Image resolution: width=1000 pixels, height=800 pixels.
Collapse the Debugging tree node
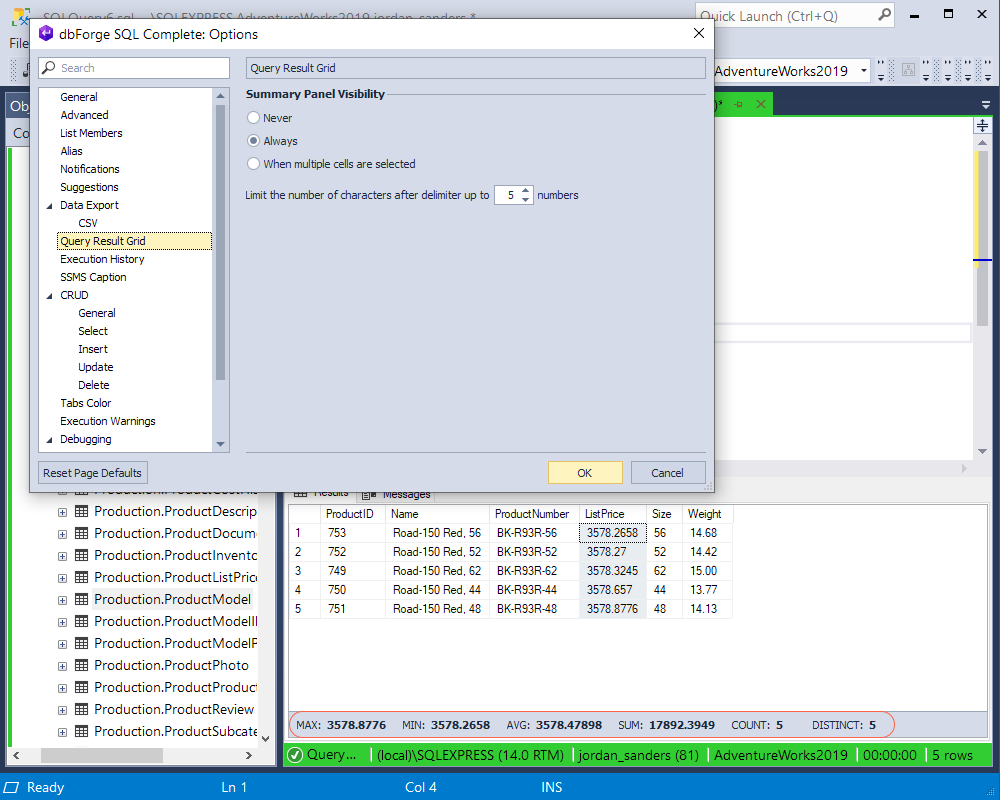(50, 440)
